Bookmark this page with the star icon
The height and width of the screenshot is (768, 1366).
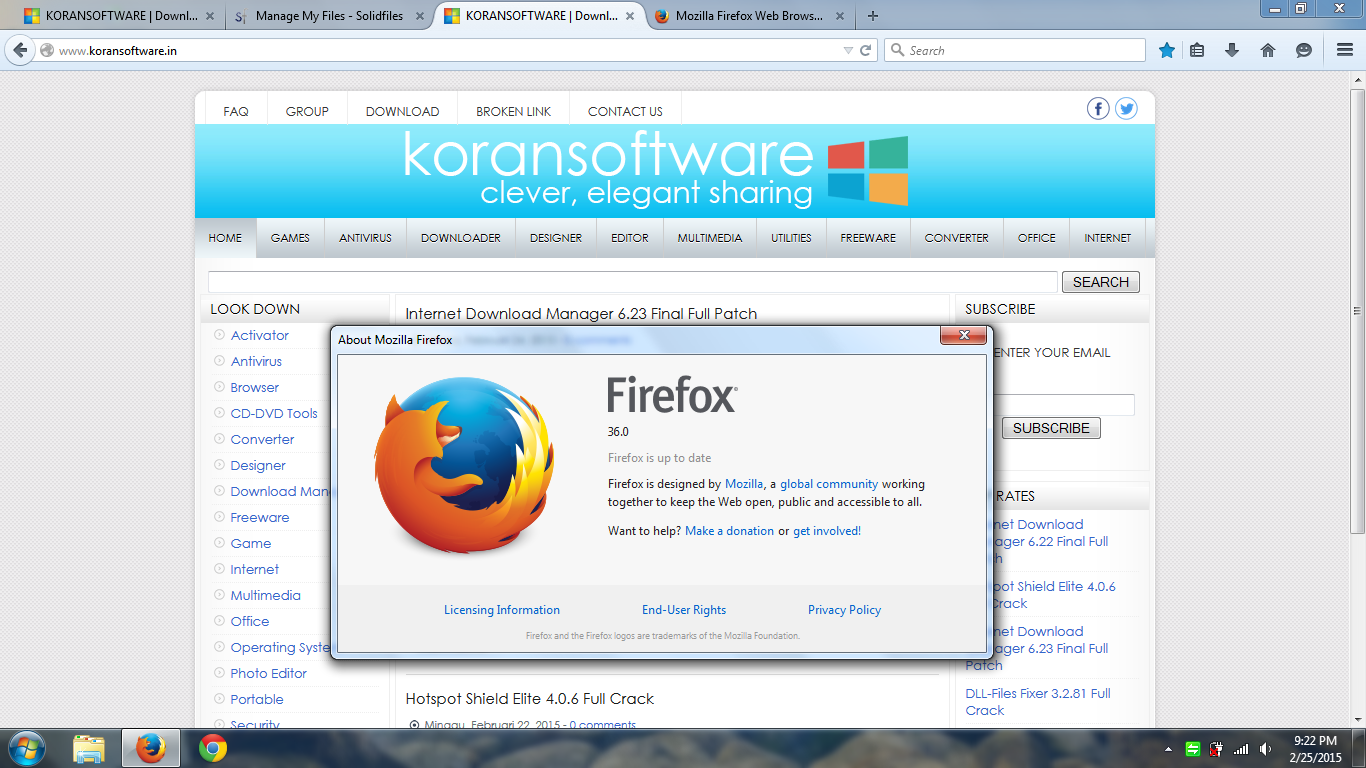(x=1166, y=50)
